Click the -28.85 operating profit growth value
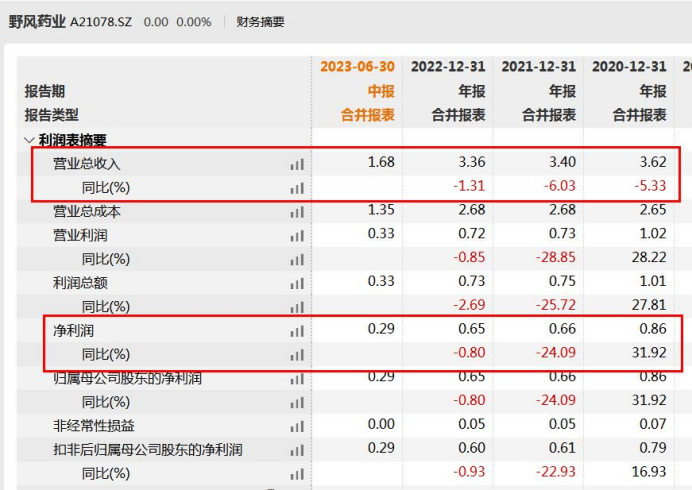The height and width of the screenshot is (490, 692). 556,257
